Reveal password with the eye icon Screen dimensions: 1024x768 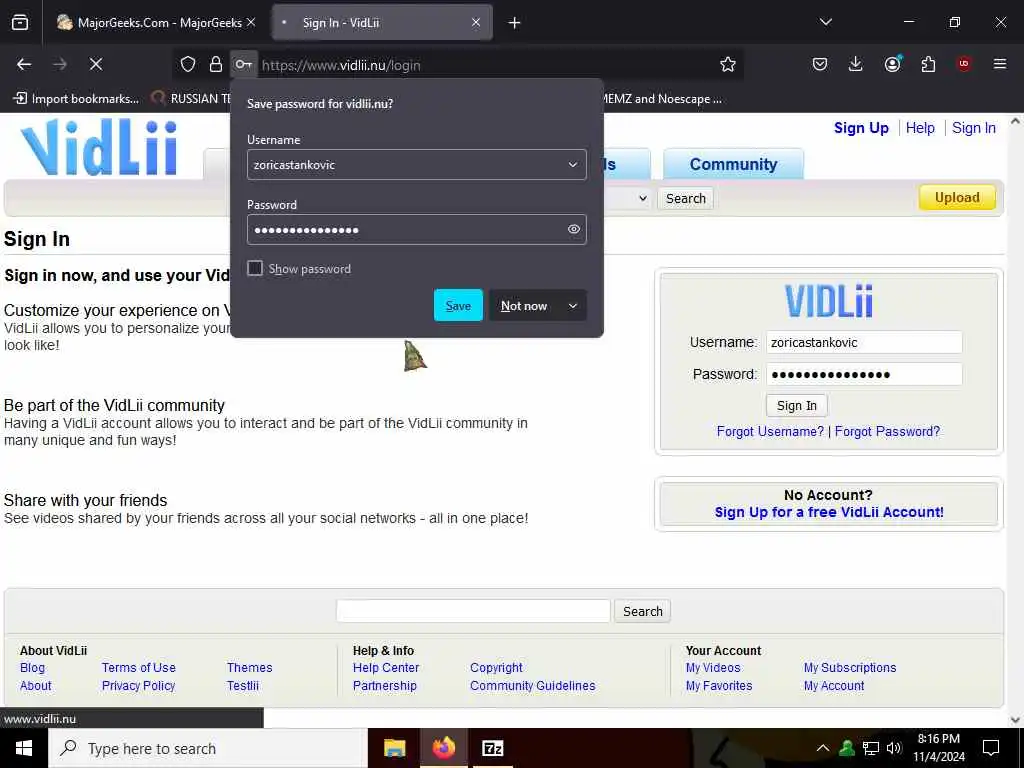click(x=573, y=229)
